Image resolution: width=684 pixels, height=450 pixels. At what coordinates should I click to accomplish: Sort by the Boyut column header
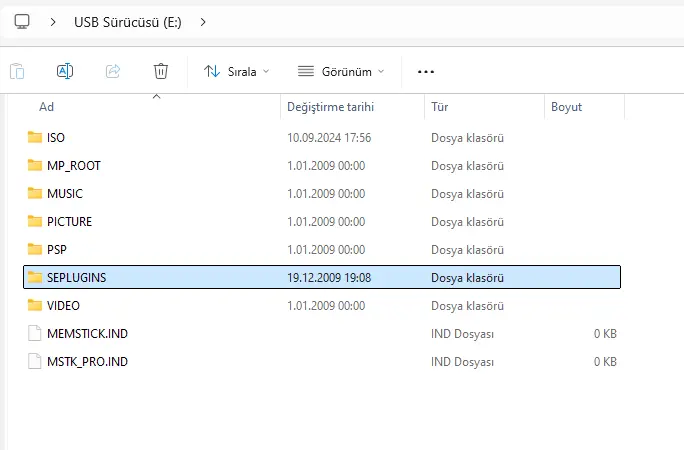pyautogui.click(x=566, y=107)
